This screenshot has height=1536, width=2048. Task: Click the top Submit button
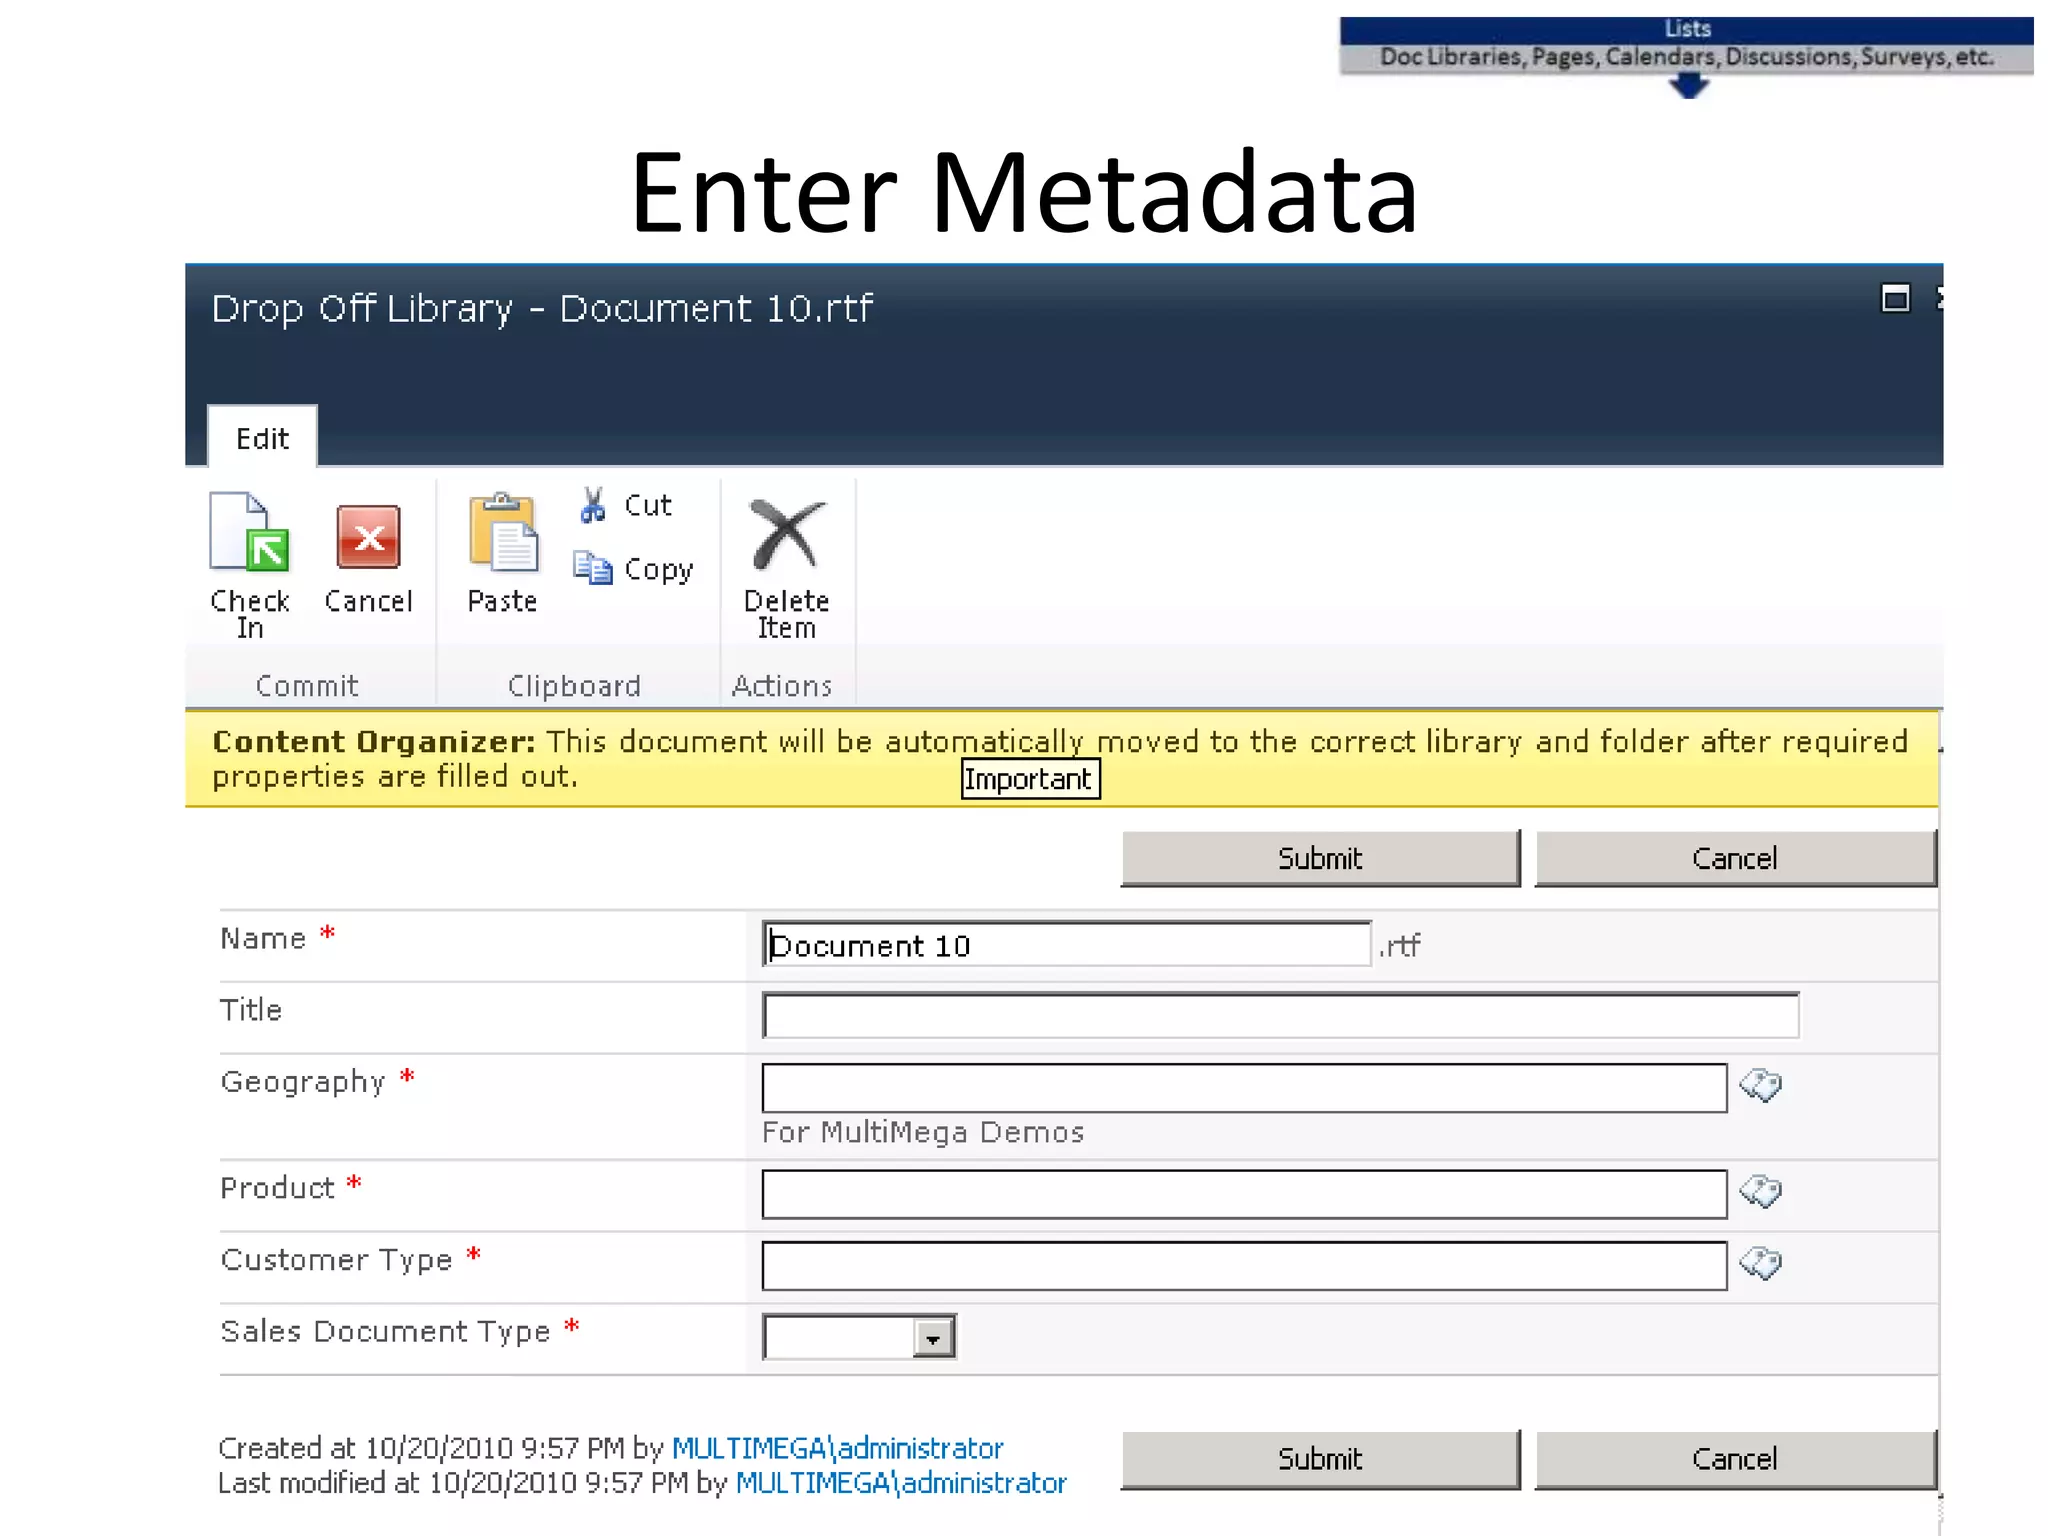[1320, 858]
